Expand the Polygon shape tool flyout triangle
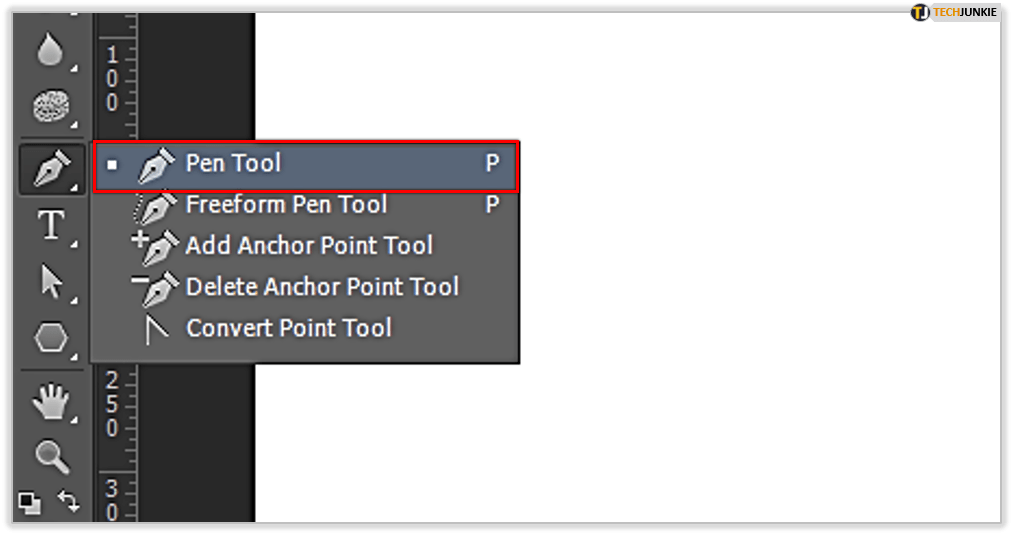This screenshot has height=535, width=1013. 74,354
